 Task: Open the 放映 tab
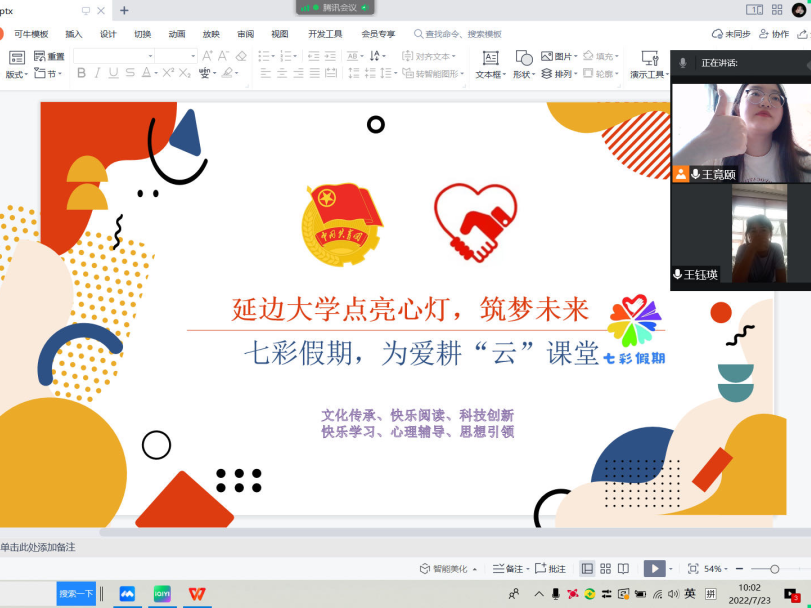[x=211, y=34]
